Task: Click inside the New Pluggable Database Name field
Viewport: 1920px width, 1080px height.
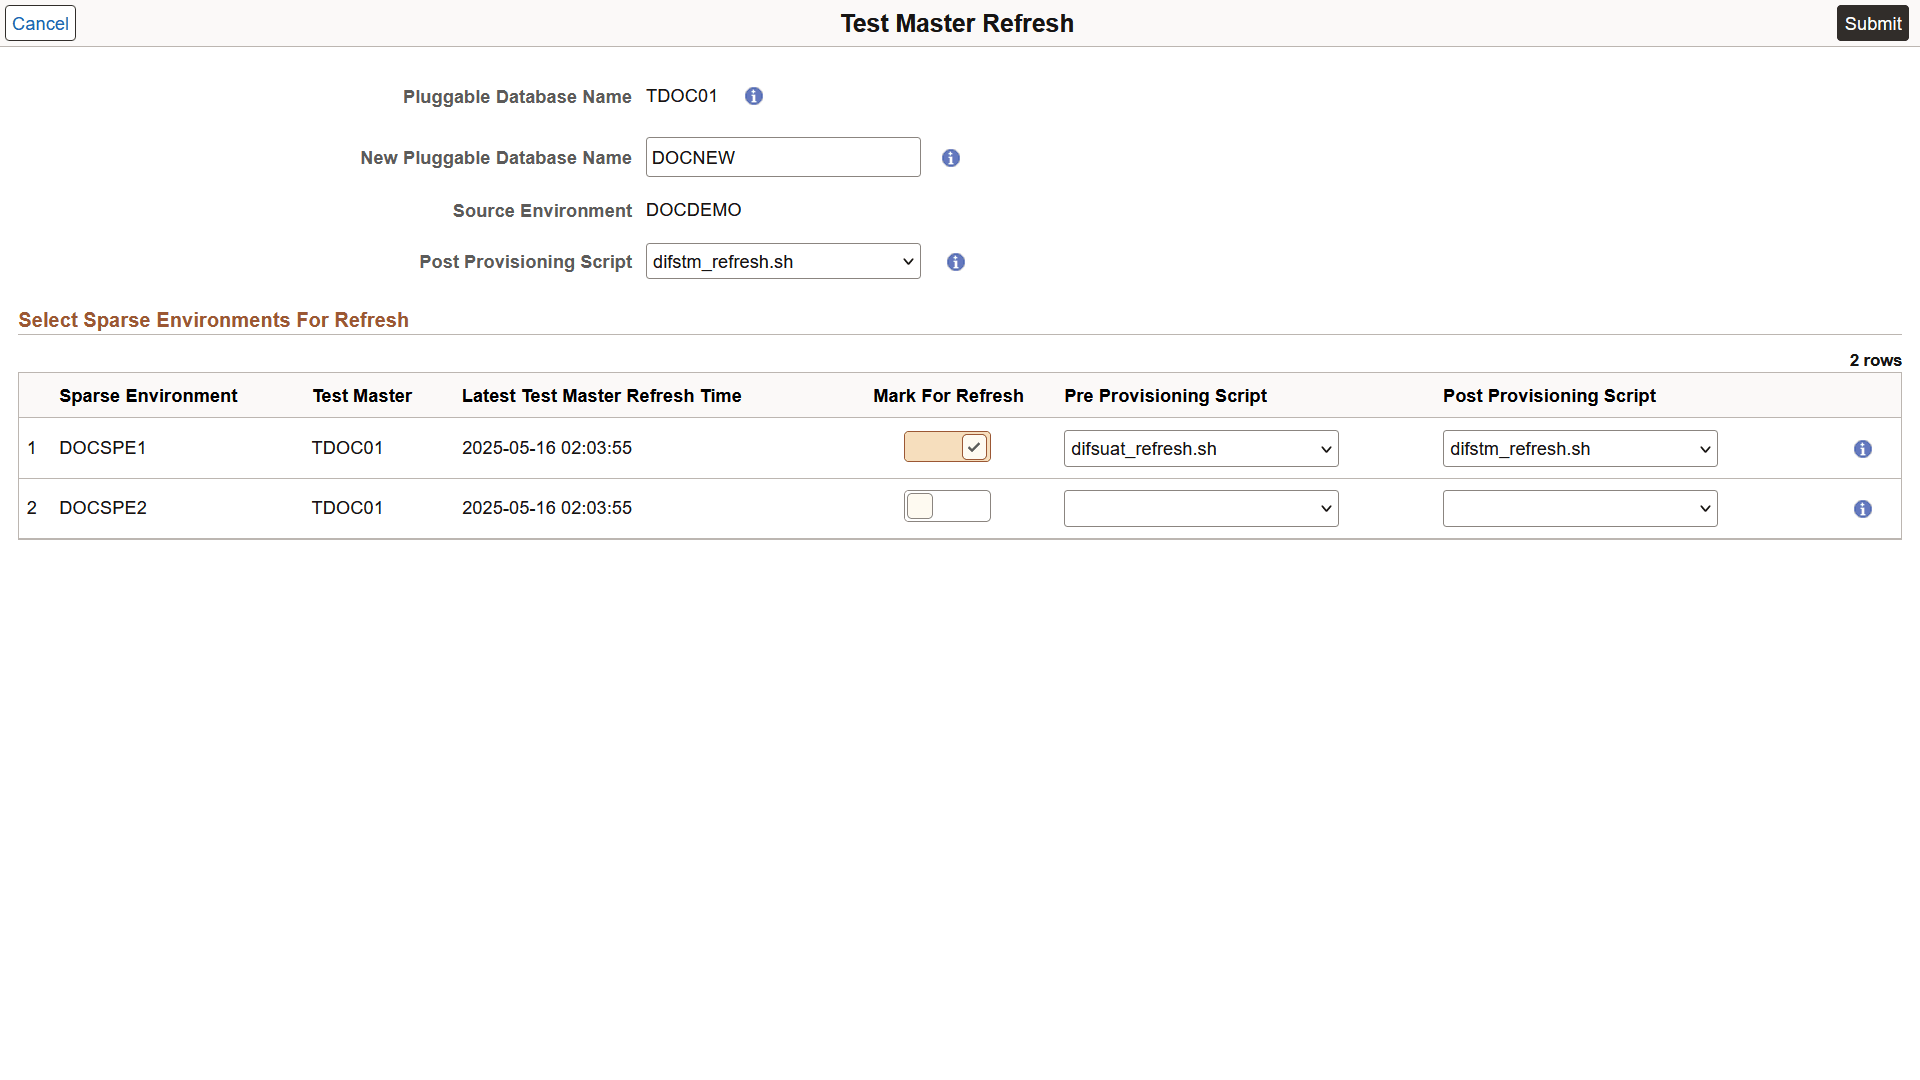Action: click(x=782, y=157)
